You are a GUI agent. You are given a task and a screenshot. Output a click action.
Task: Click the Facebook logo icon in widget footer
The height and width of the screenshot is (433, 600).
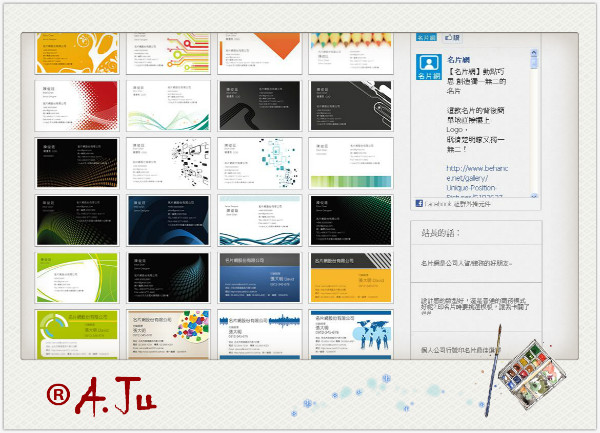(419, 203)
